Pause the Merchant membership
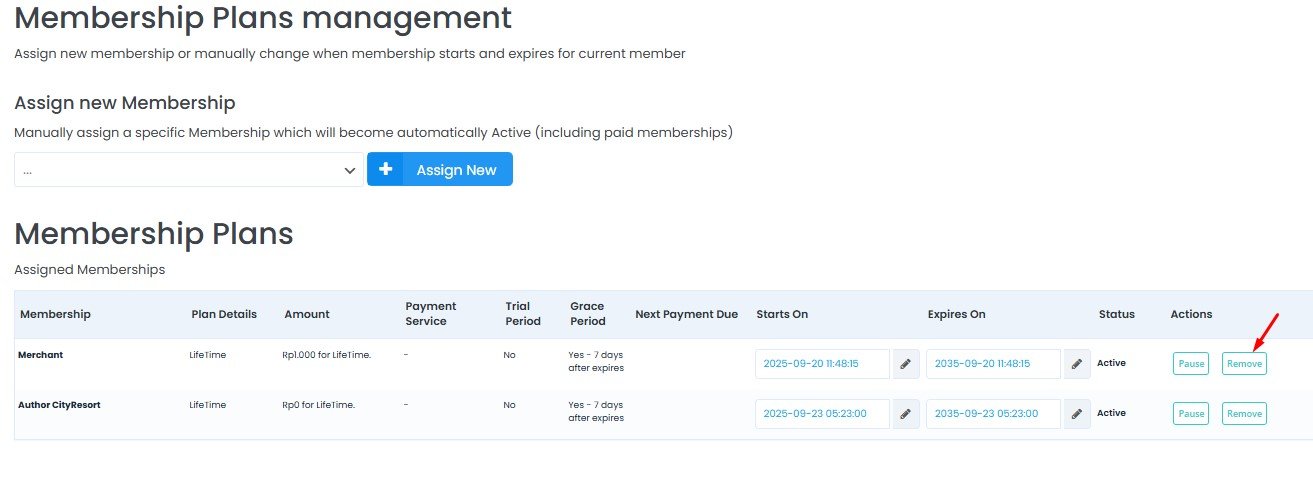Viewport: 1313px width, 485px height. 1190,364
